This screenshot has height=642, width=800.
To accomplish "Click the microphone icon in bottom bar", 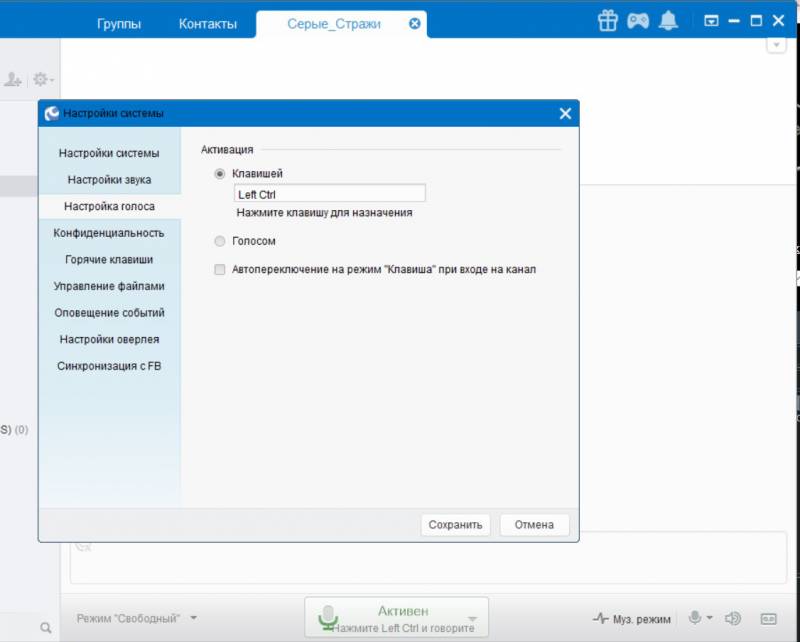I will pos(695,618).
